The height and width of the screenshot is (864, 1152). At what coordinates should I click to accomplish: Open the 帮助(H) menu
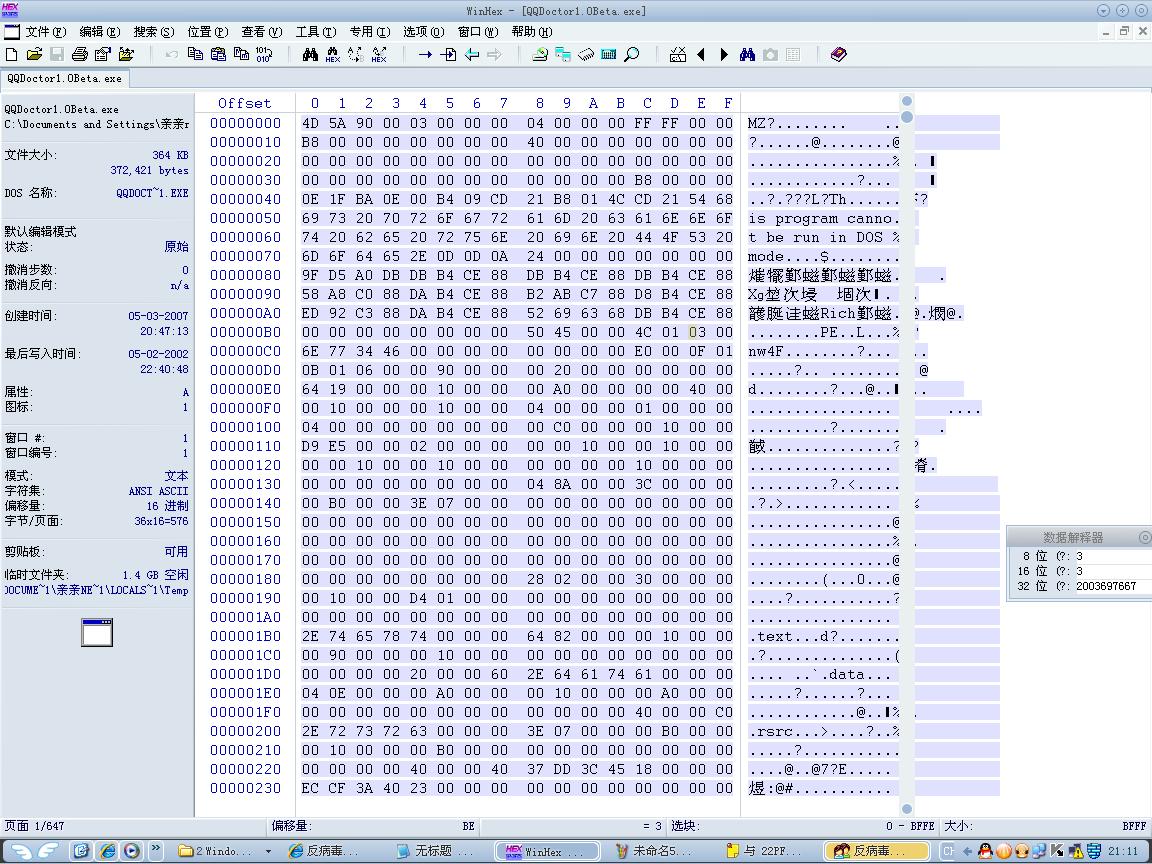[x=532, y=32]
